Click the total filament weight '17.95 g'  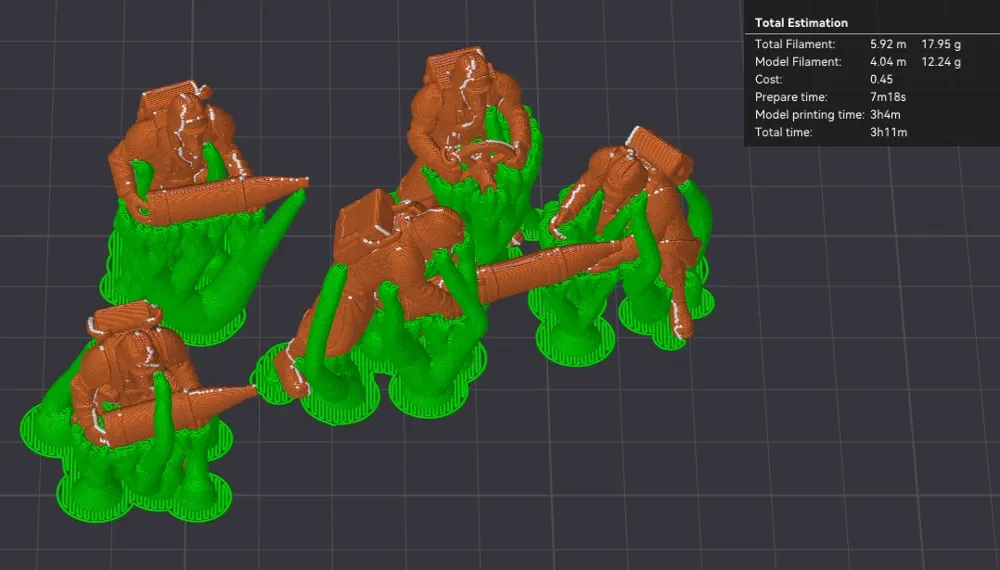tap(941, 44)
